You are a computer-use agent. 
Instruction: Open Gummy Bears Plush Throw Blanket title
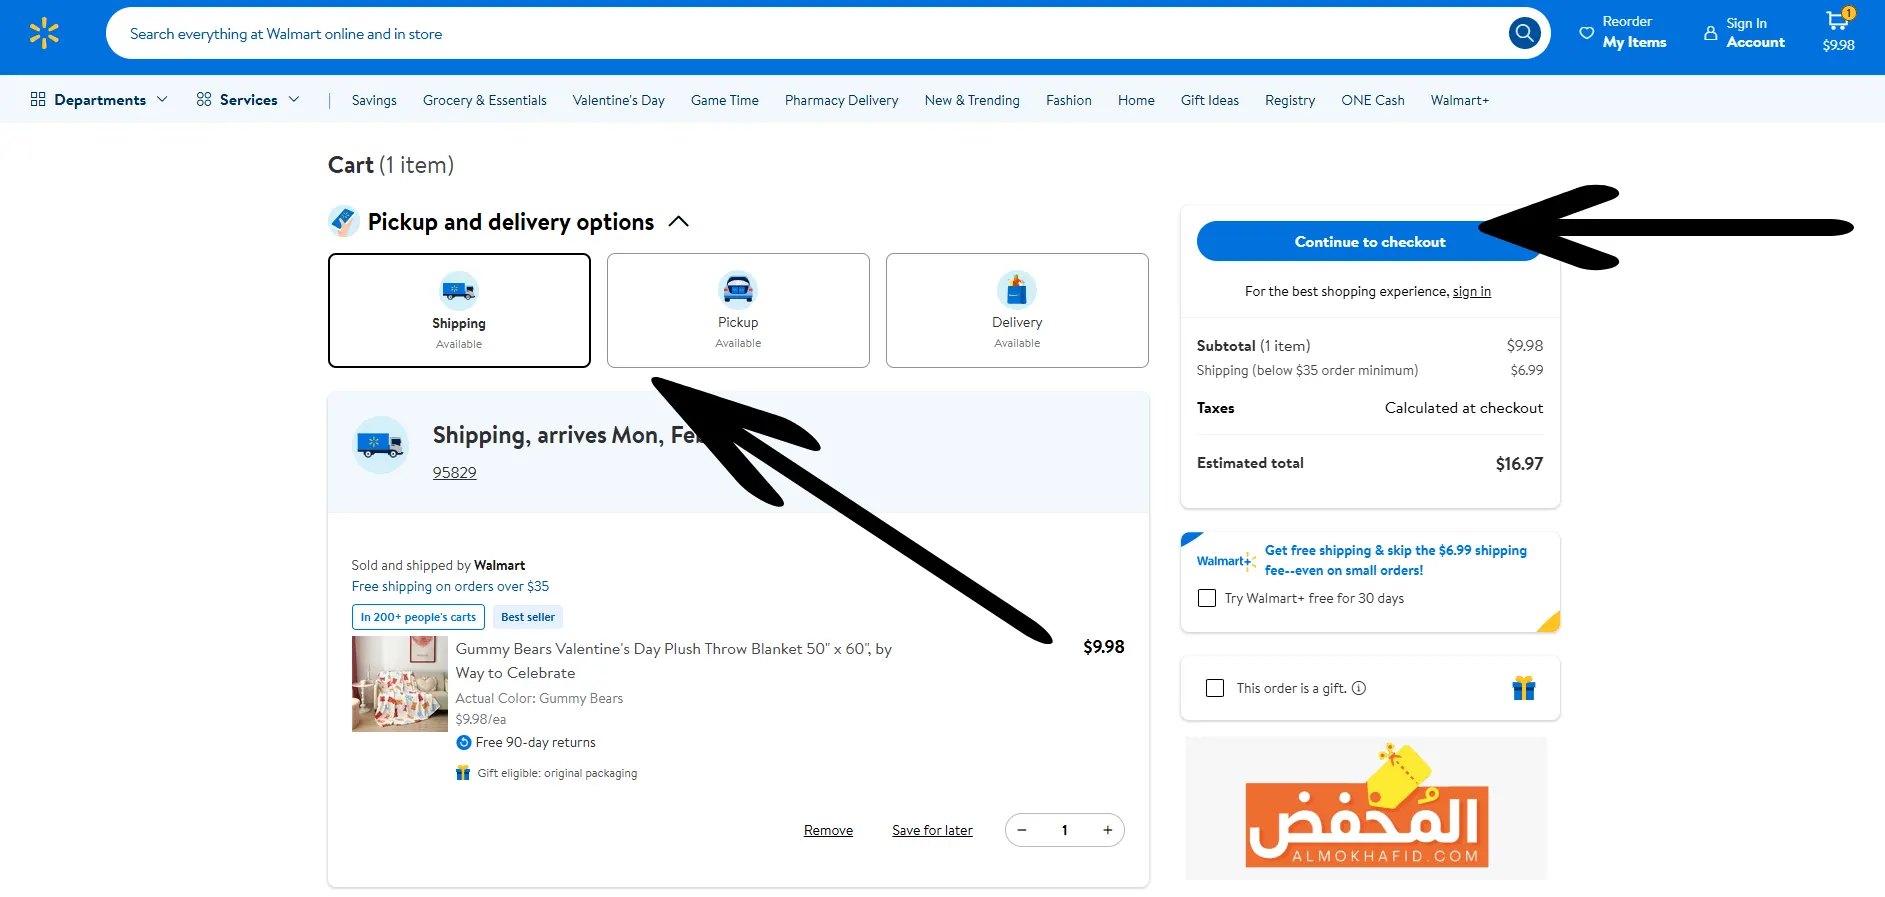(674, 660)
